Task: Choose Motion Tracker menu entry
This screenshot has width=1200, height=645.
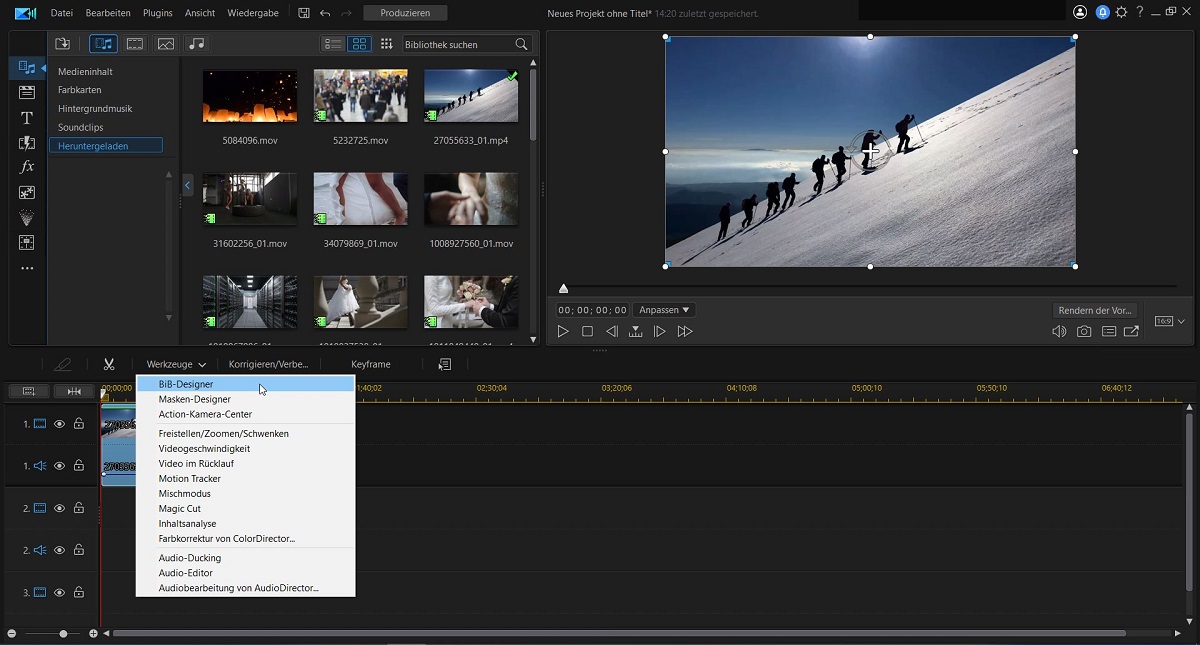Action: click(189, 479)
